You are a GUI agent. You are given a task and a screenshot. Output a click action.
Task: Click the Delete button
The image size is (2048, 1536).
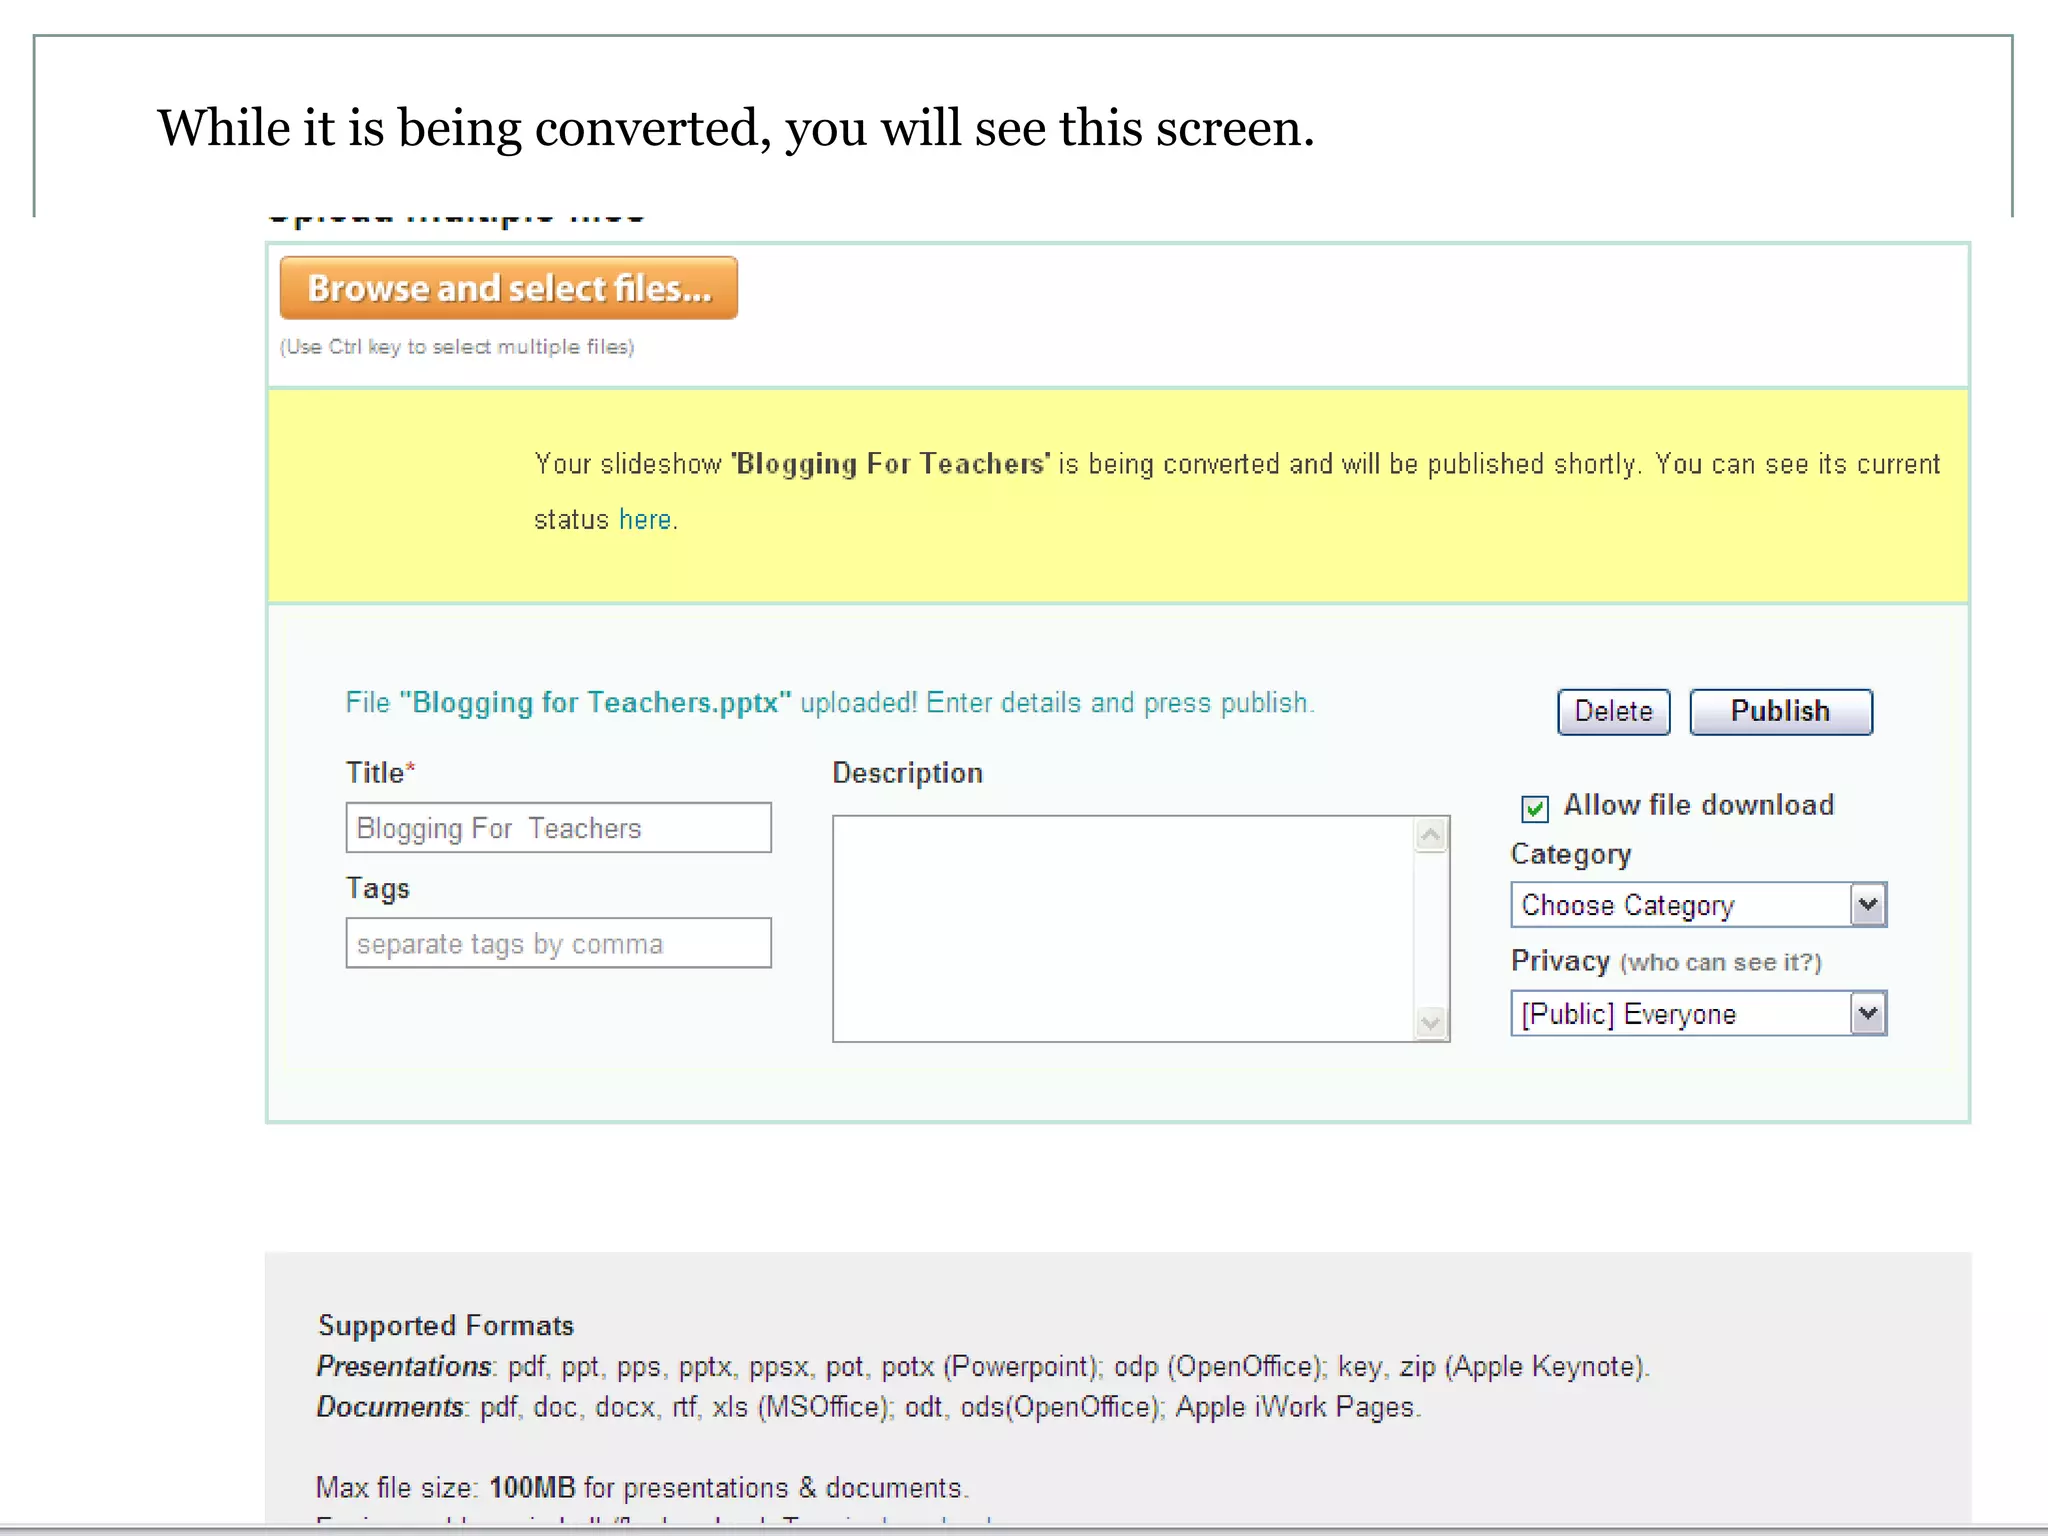coord(1613,712)
